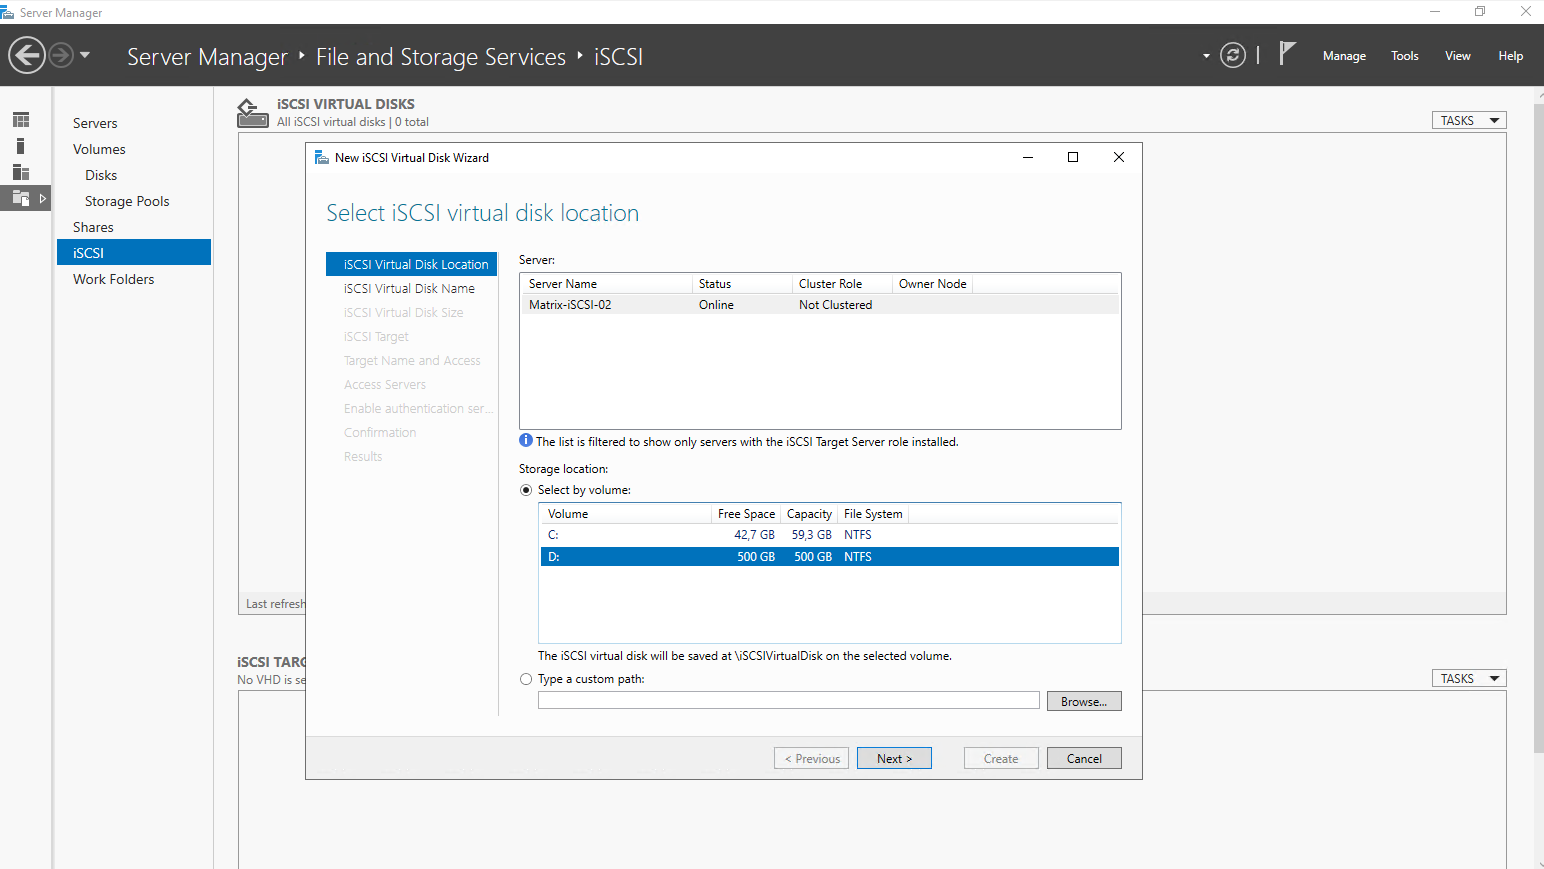Open the Manage menu
This screenshot has height=869, width=1544.
pyautogui.click(x=1343, y=56)
